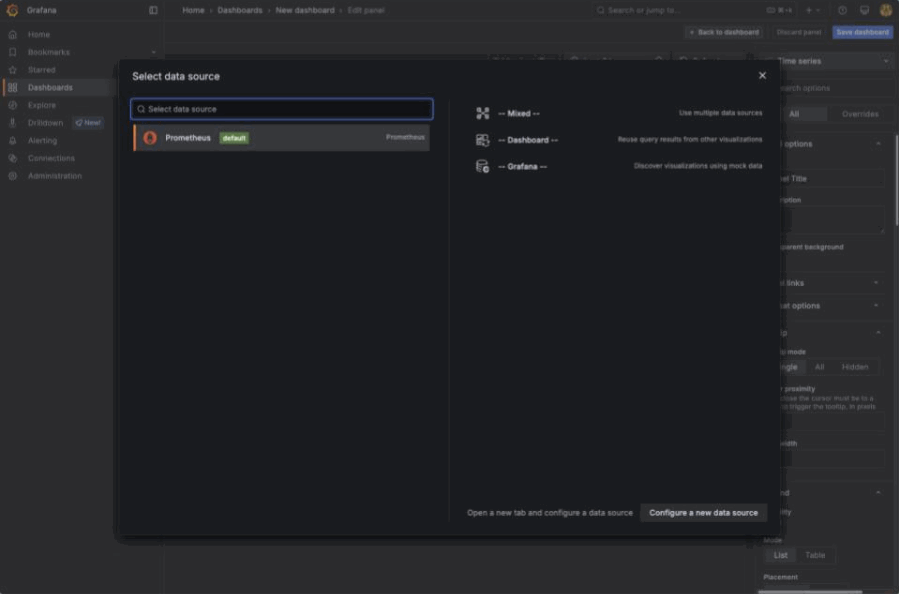Pick the Grafana mock data source icon
Viewport: 899px width, 594px height.
point(483,166)
